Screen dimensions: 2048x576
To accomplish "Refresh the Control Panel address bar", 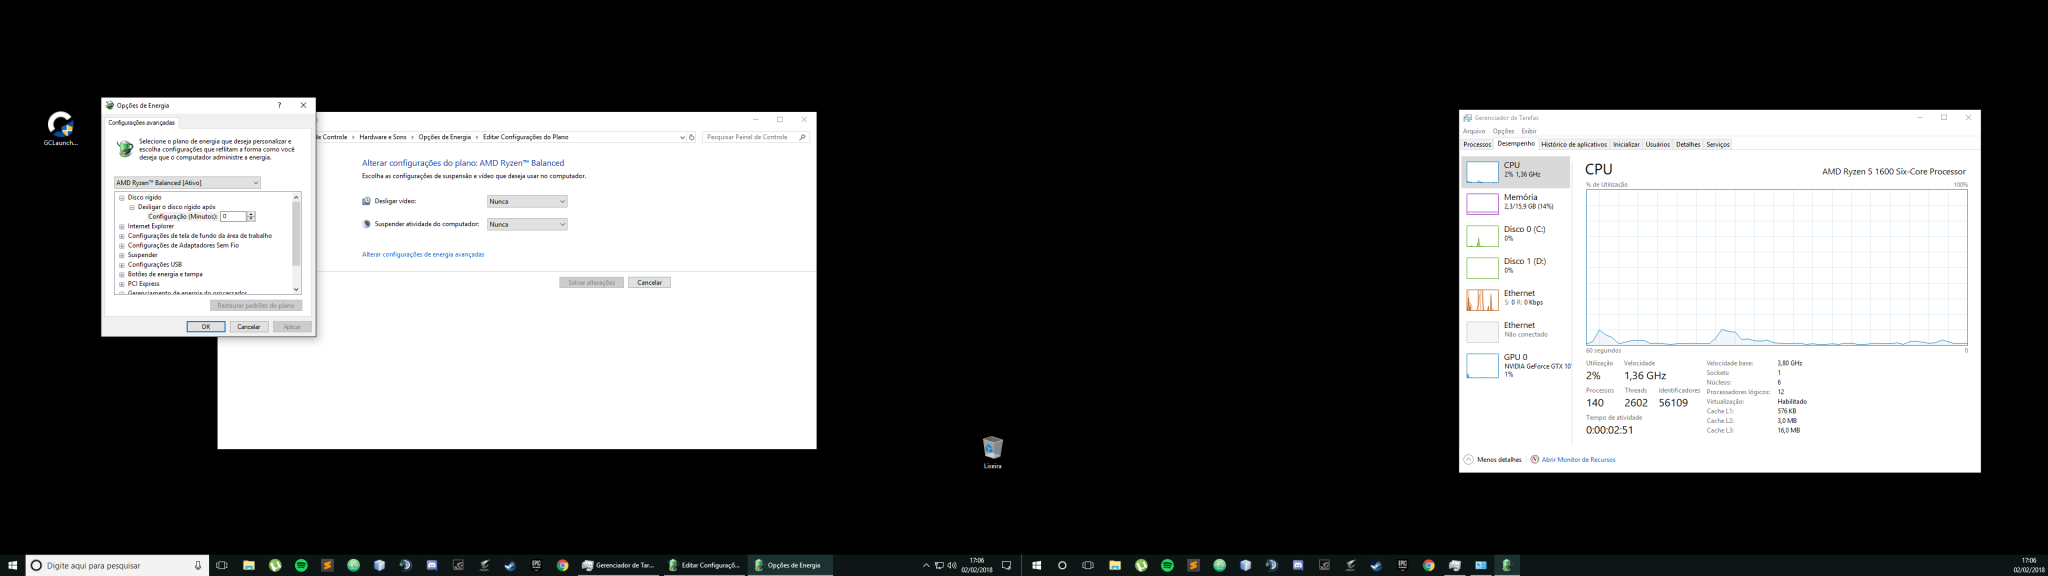I will click(x=691, y=137).
